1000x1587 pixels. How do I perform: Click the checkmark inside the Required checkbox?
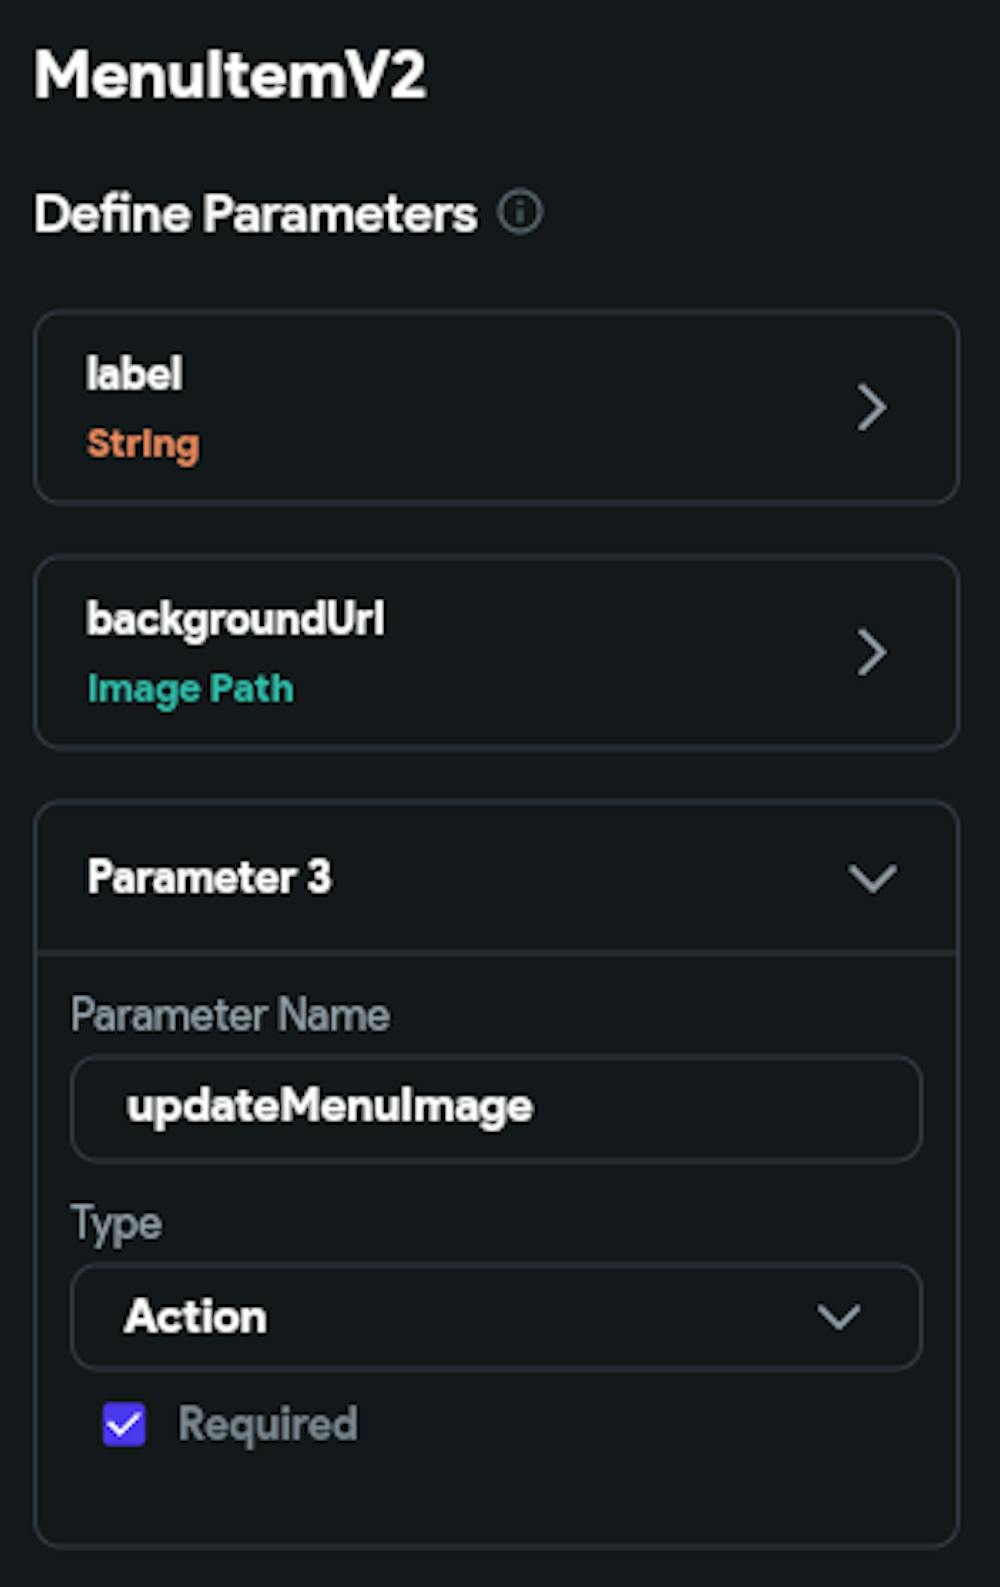pyautogui.click(x=122, y=1424)
